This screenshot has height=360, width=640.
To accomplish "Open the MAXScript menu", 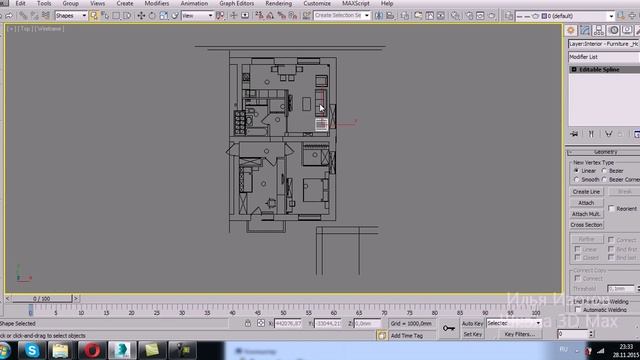I will point(356,3).
